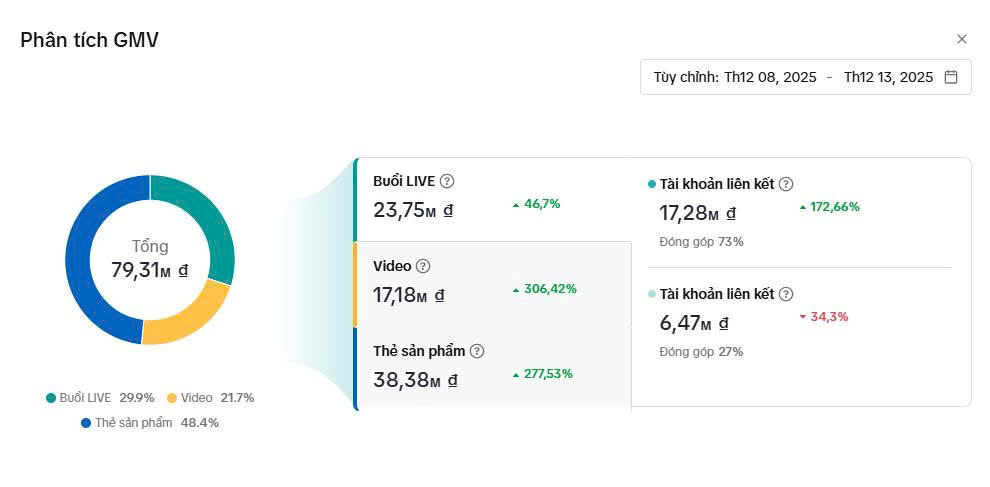Image resolution: width=990 pixels, height=487 pixels.
Task: Select the start date Th12 08, 2025
Action: point(770,77)
